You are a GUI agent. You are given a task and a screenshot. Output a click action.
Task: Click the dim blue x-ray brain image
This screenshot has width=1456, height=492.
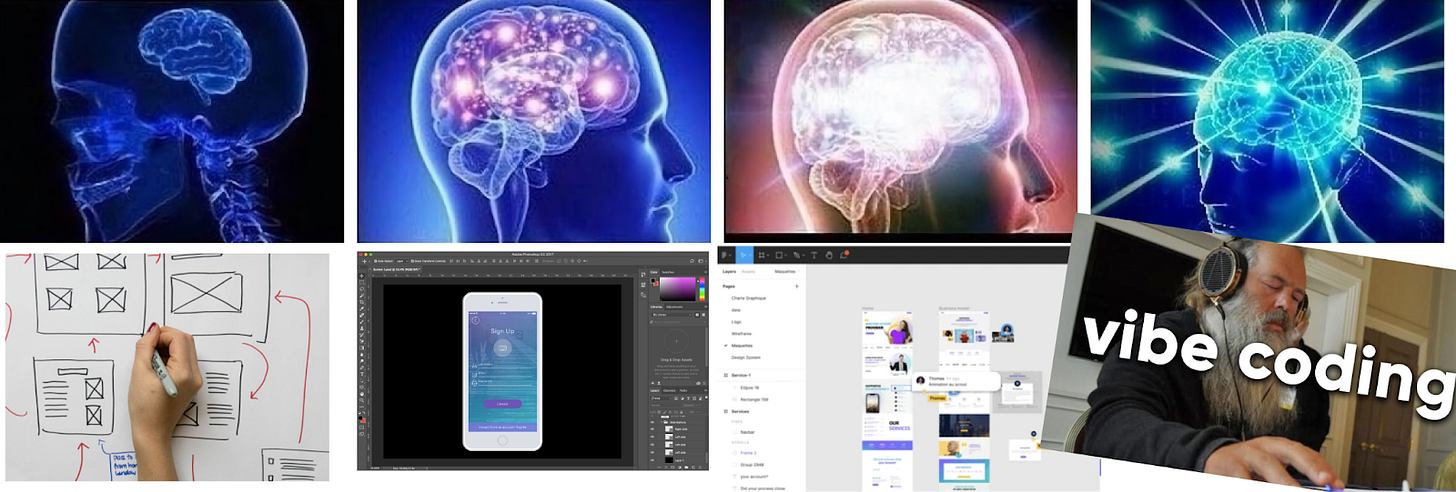click(x=172, y=120)
